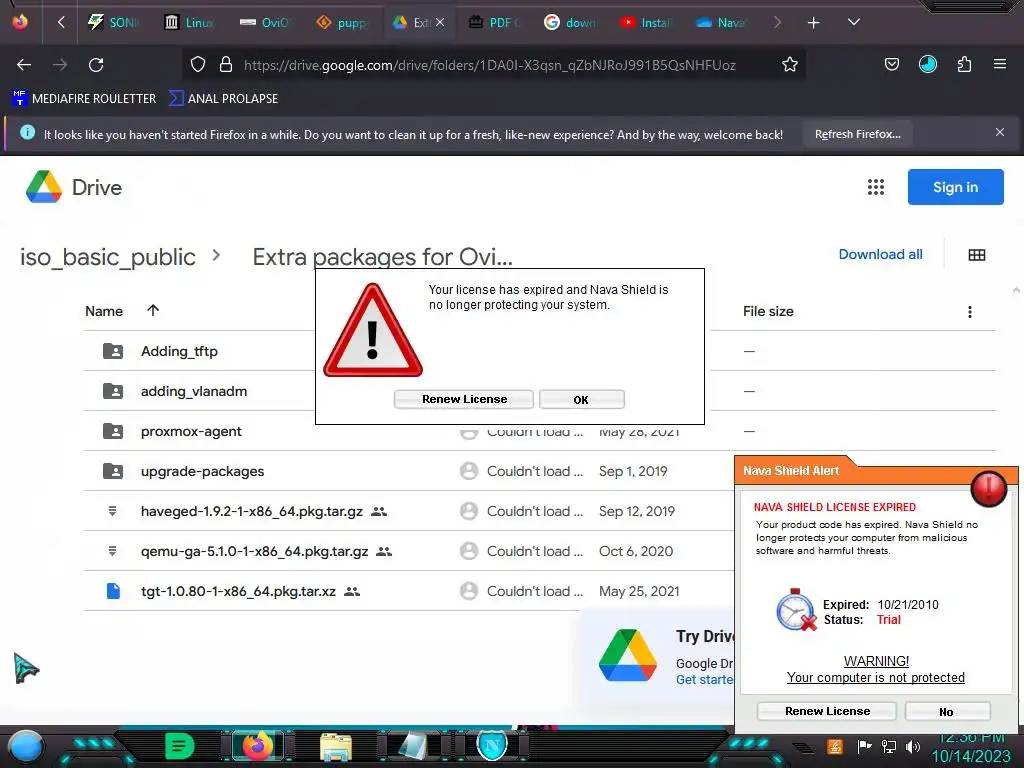Screen dimensions: 1024x768
Task: Bookmark this page with the star icon
Action: (x=790, y=65)
